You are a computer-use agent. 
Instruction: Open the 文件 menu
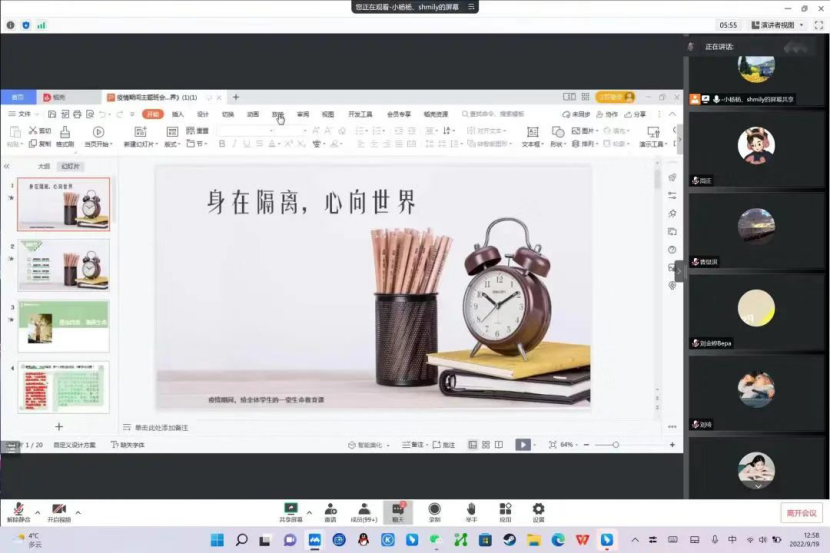point(24,115)
